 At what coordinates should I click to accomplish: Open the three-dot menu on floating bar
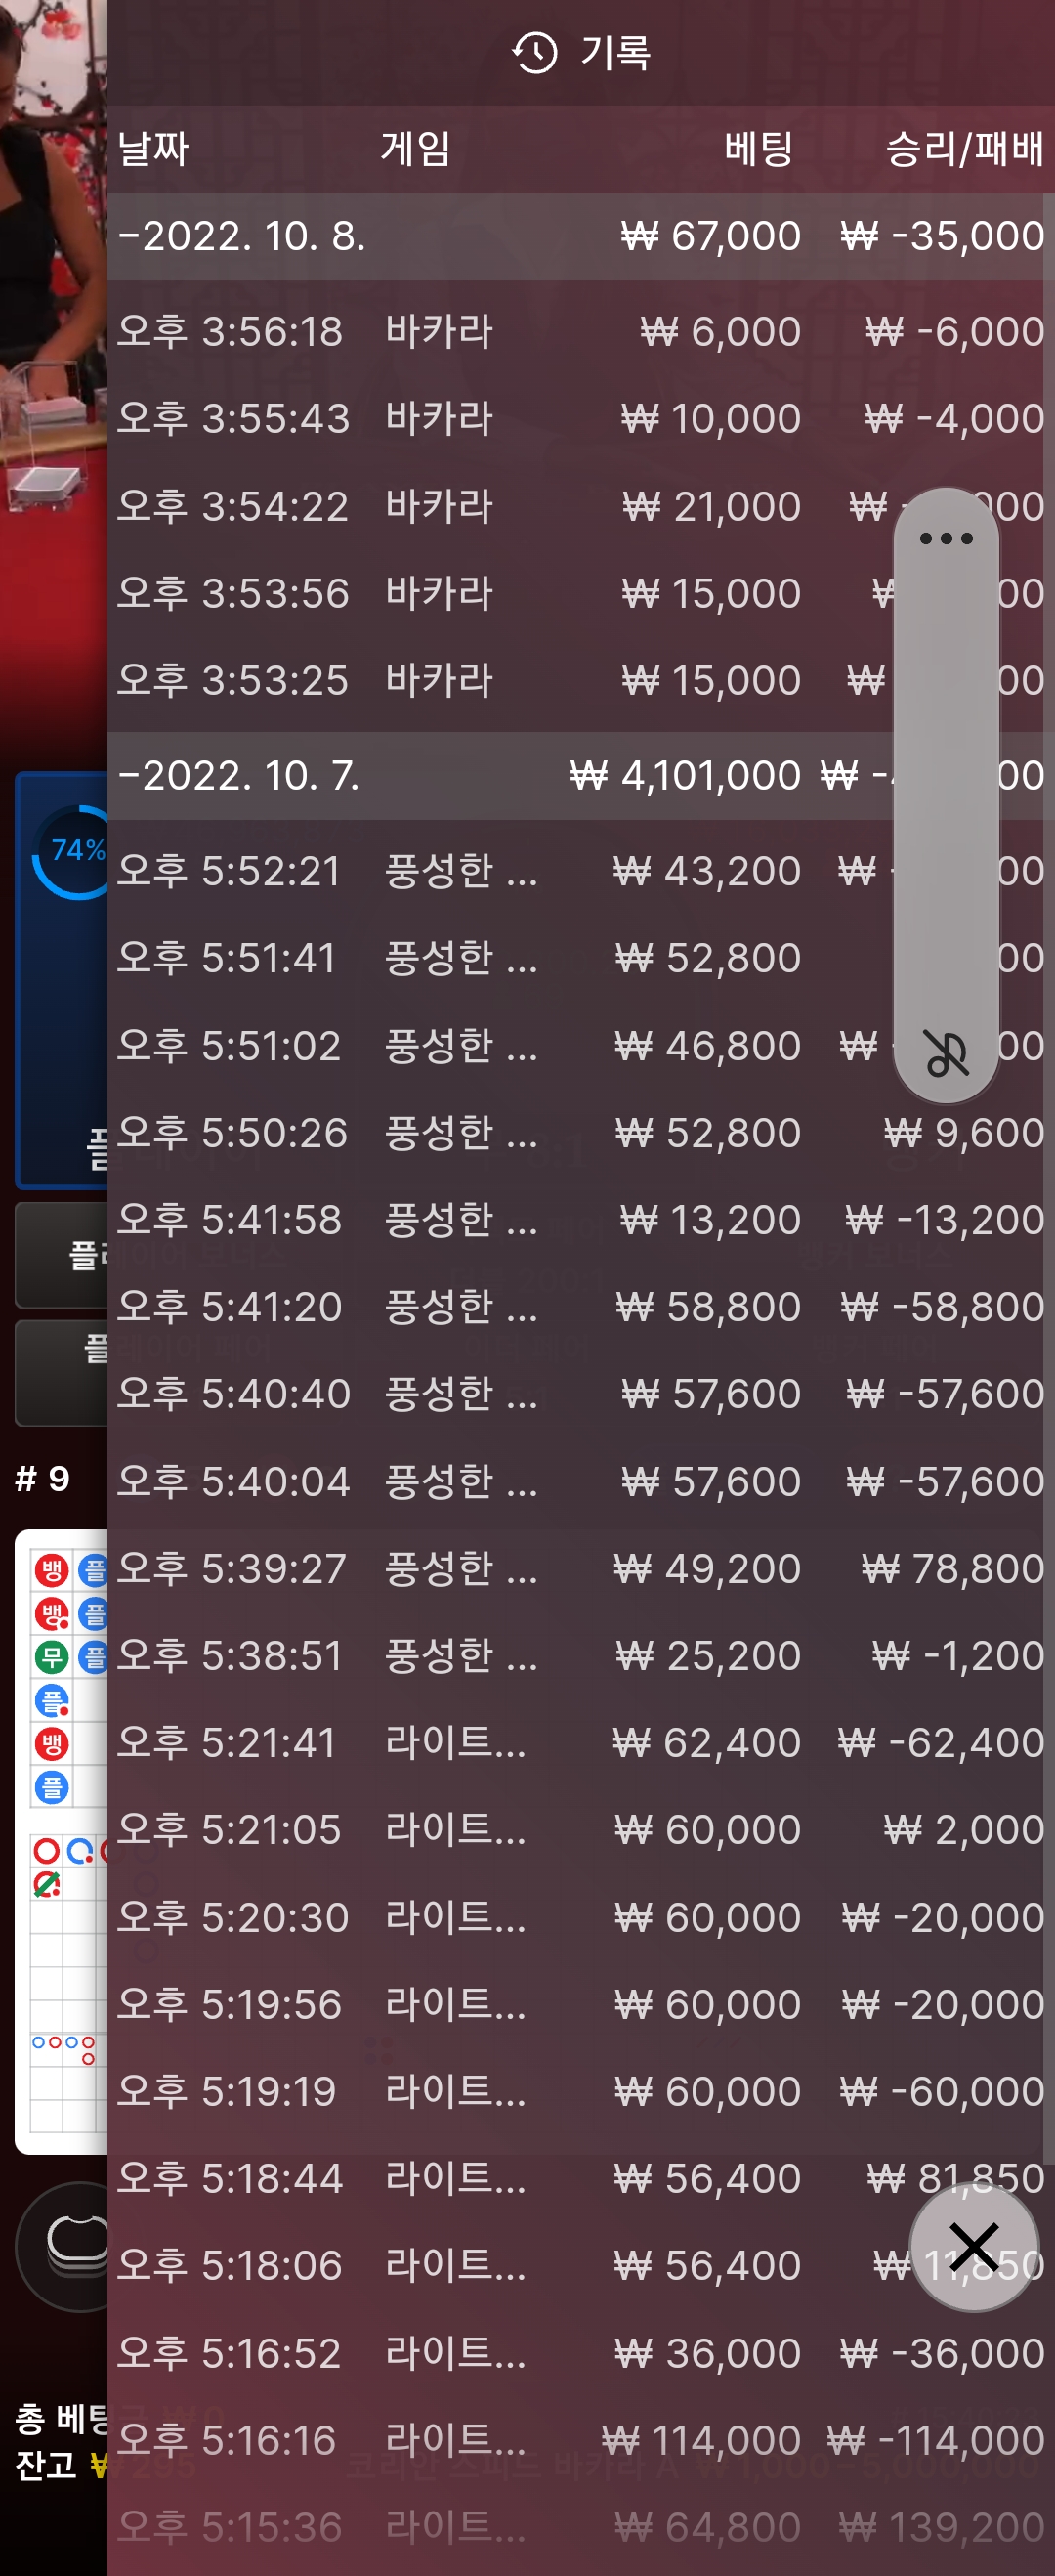click(945, 539)
